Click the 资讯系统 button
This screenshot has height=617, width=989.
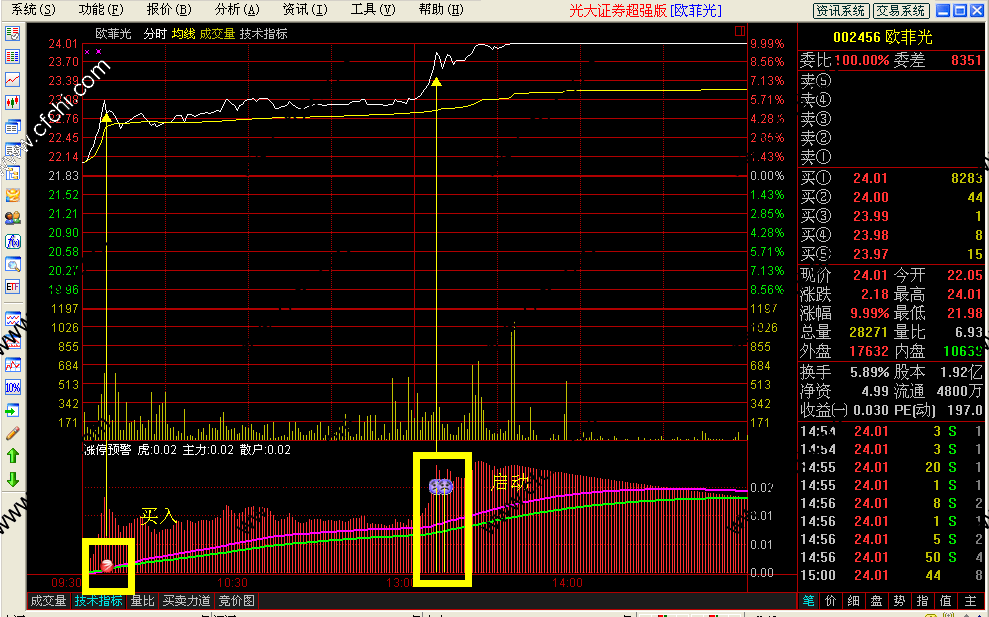840,11
